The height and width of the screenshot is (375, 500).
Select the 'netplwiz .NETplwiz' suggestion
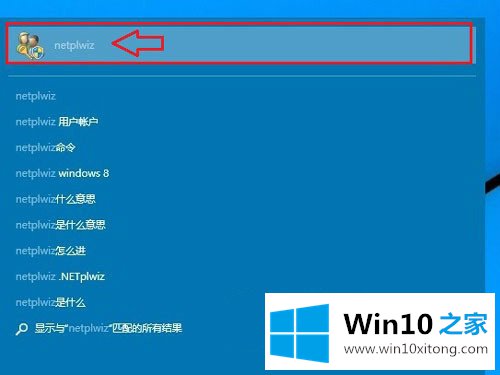pyautogui.click(x=60, y=277)
